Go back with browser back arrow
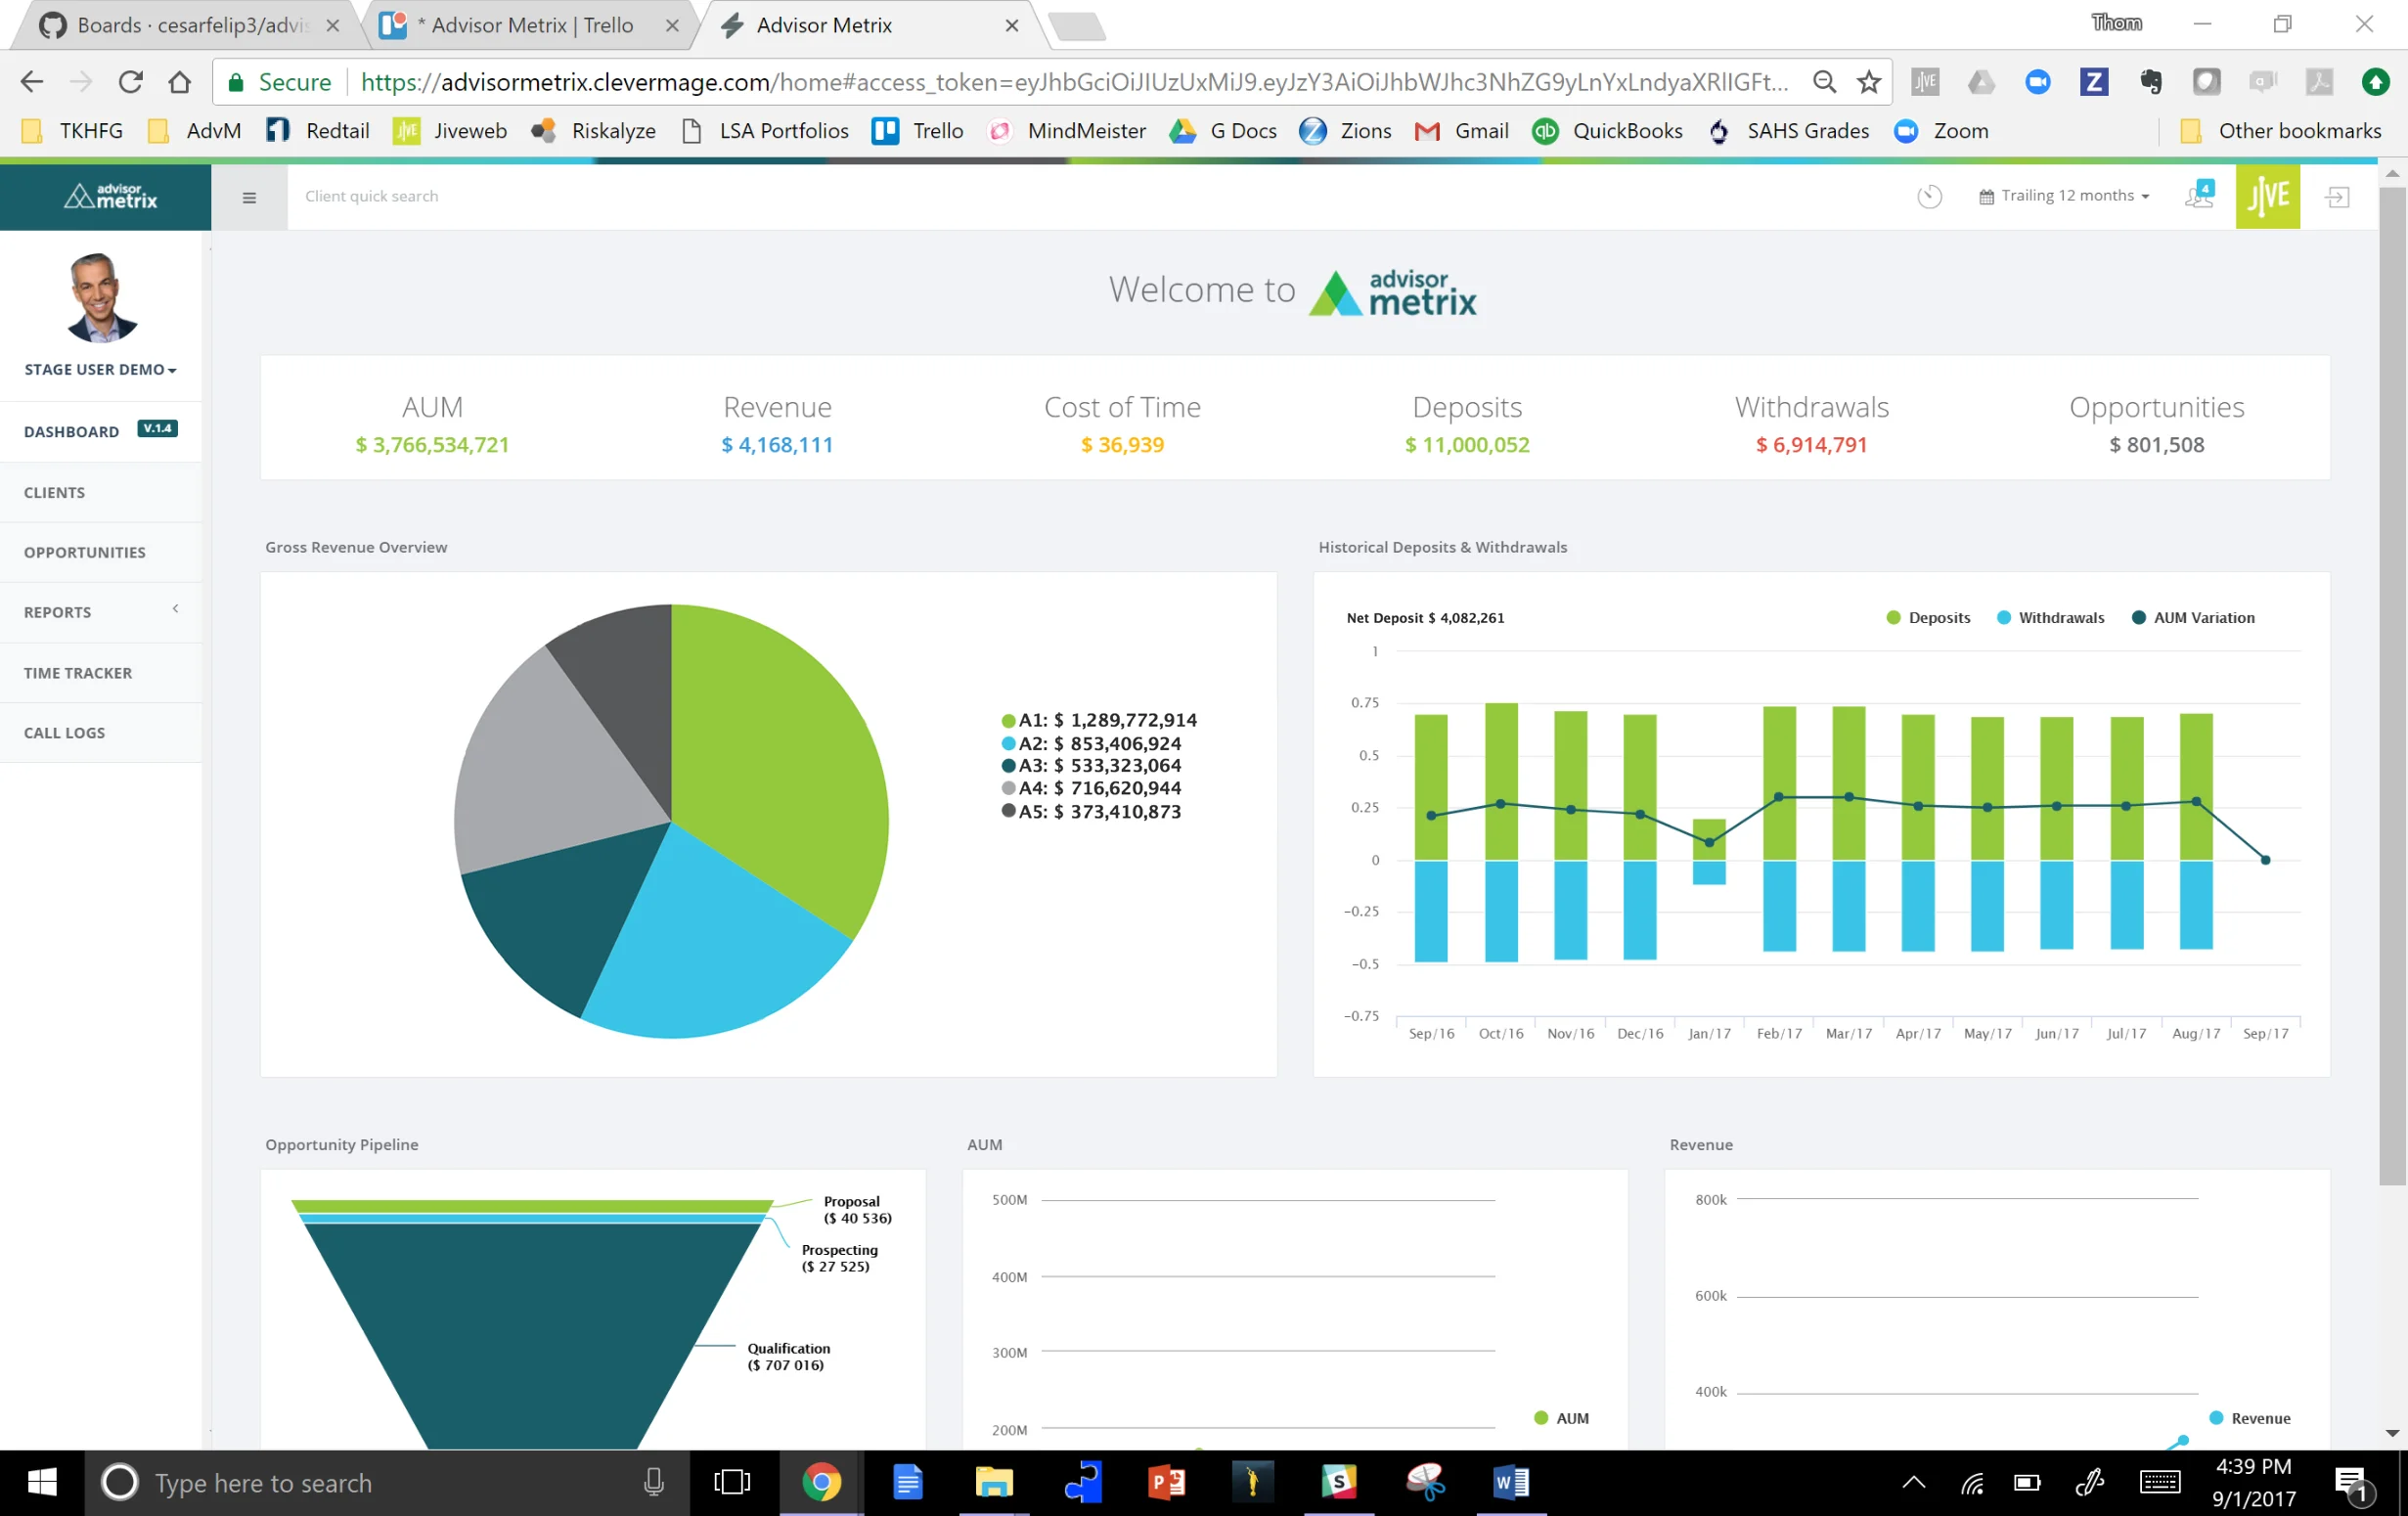This screenshot has width=2408, height=1516. pyautogui.click(x=31, y=82)
